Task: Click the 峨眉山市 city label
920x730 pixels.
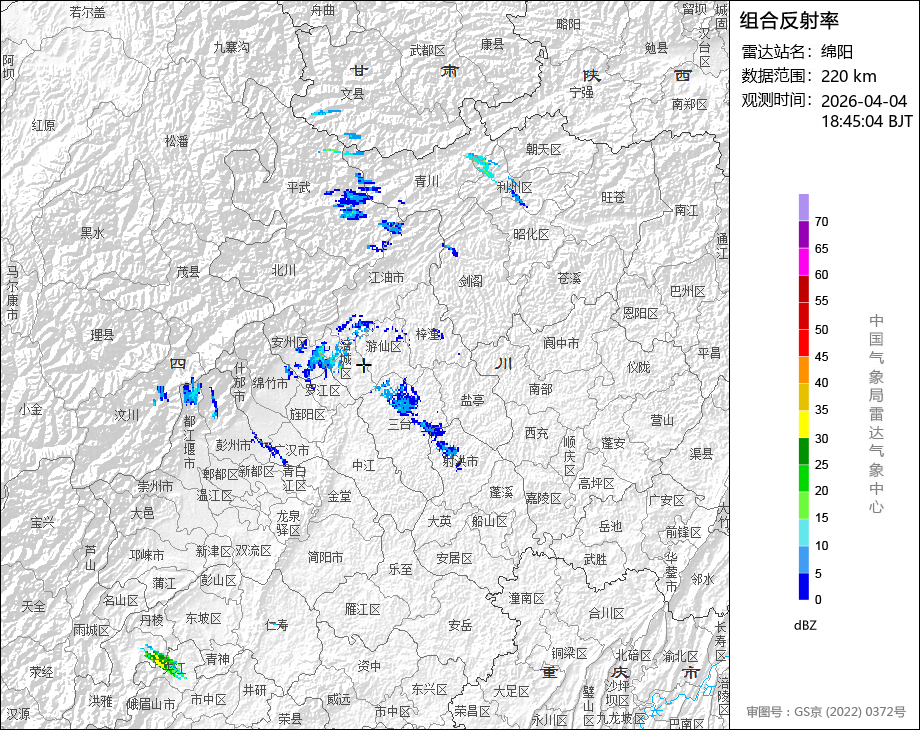Action: coord(151,704)
